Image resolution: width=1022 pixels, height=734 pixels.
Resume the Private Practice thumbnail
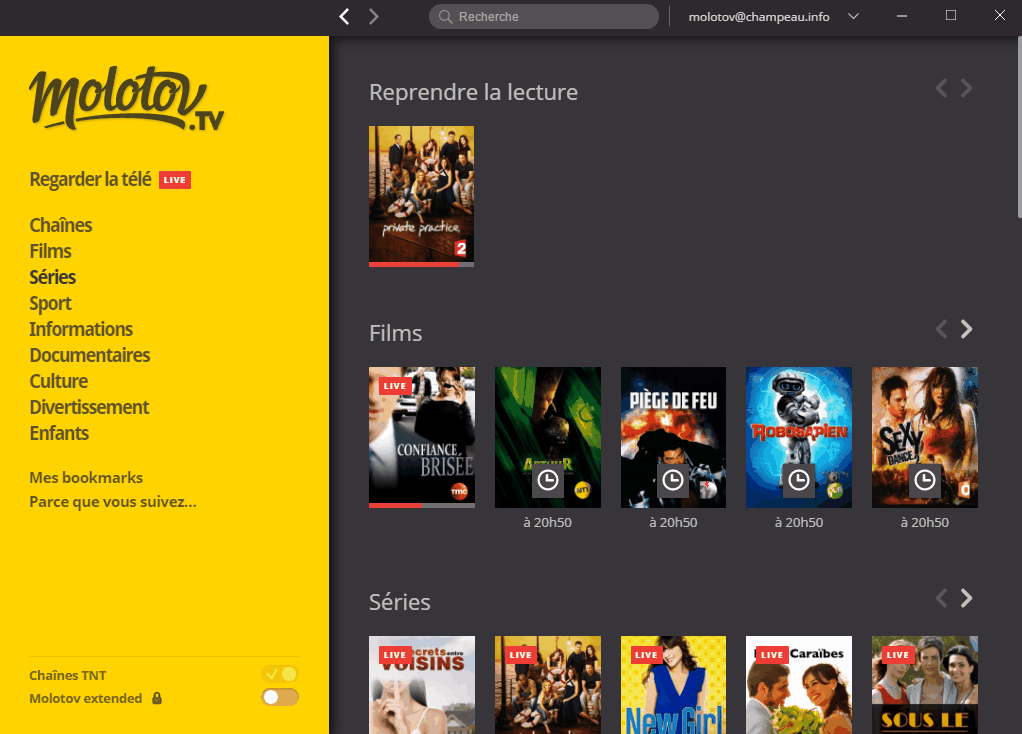click(x=421, y=194)
